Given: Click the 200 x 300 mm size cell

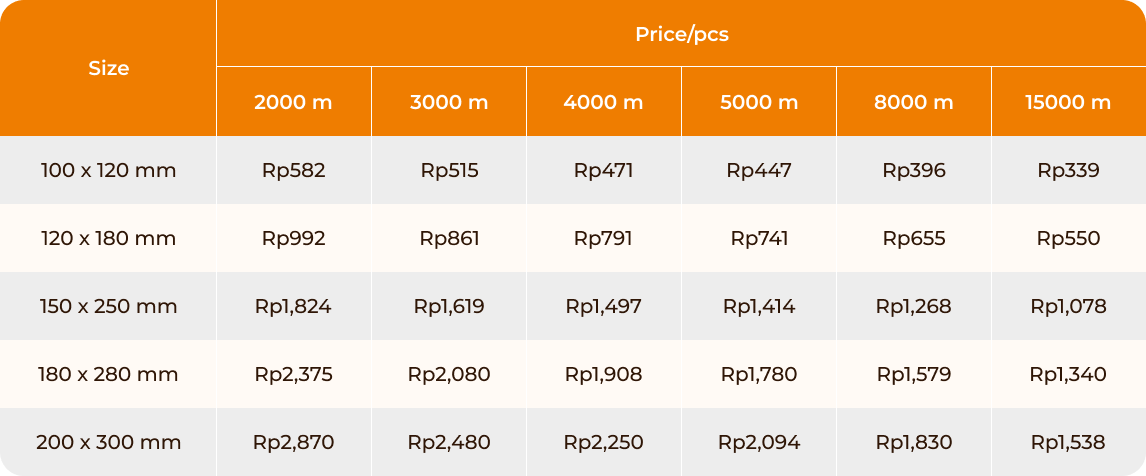Looking at the screenshot, I should (x=108, y=442).
